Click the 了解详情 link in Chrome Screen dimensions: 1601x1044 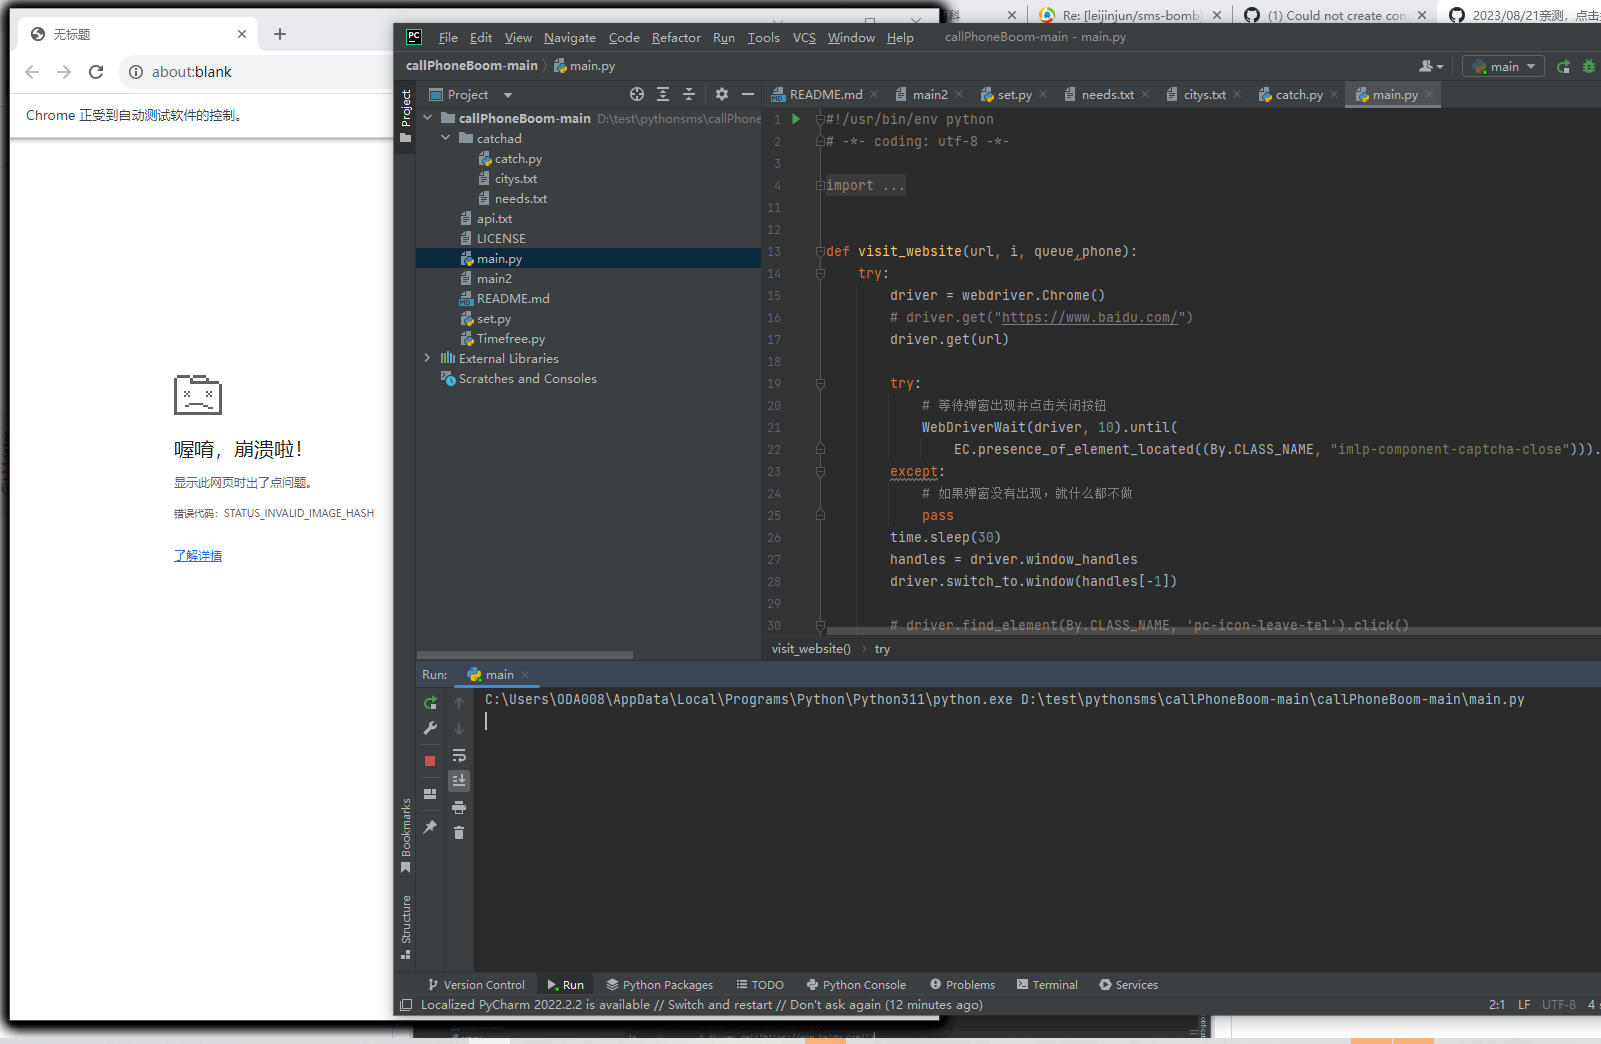tap(197, 555)
